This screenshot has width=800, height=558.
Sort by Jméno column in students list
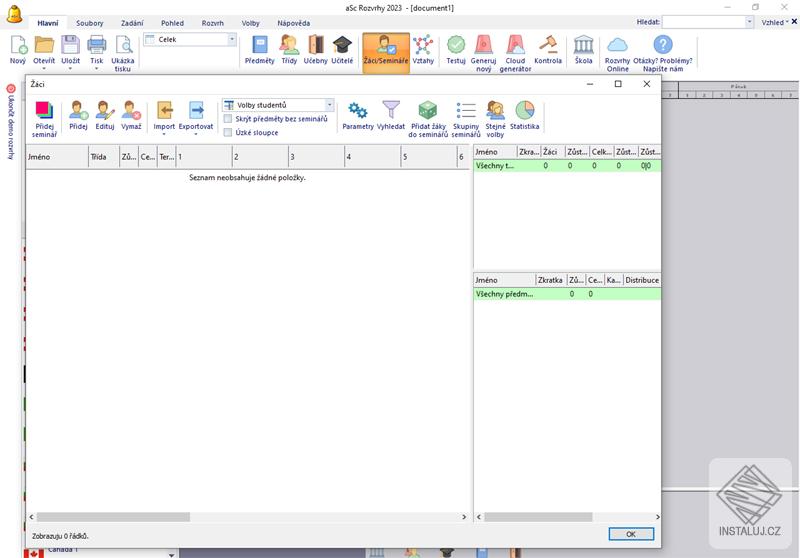[x=57, y=157]
